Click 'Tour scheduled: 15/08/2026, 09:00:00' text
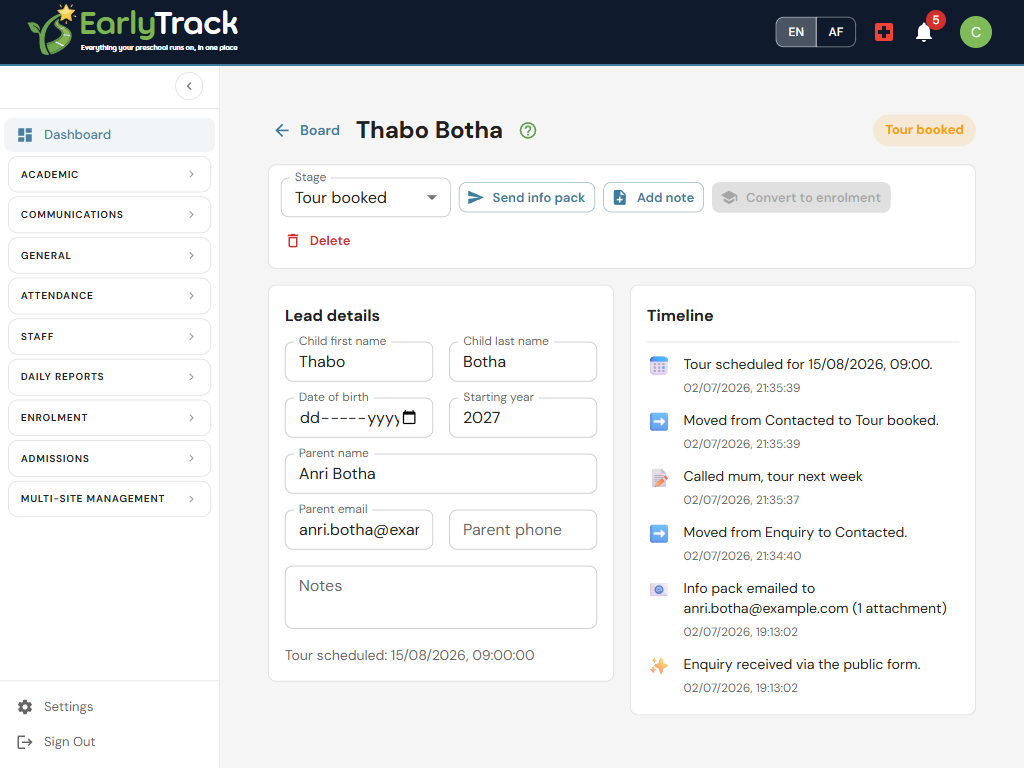The width and height of the screenshot is (1024, 768). pyautogui.click(x=409, y=655)
